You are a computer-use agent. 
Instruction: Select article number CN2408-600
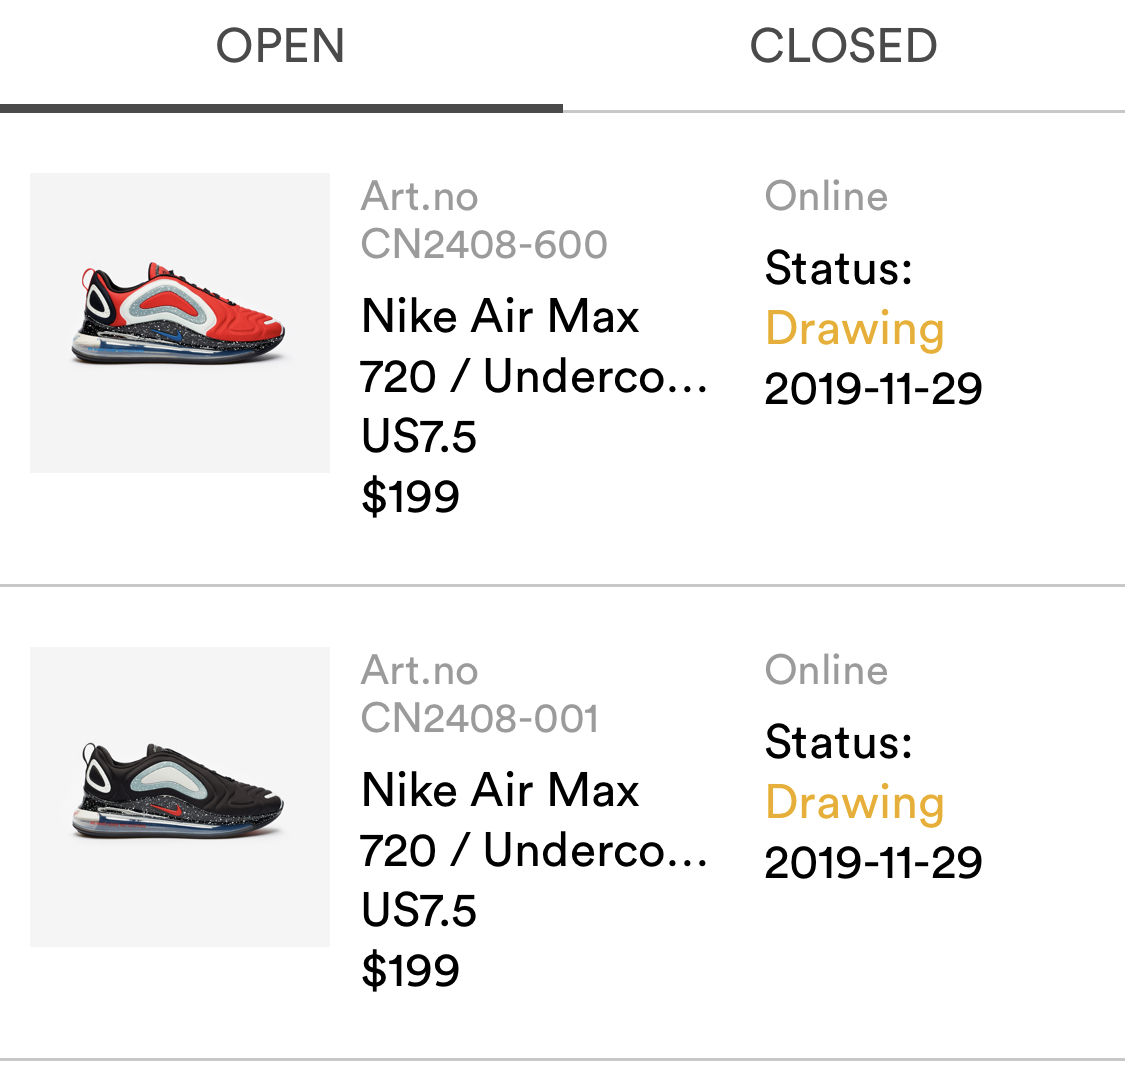tap(484, 244)
